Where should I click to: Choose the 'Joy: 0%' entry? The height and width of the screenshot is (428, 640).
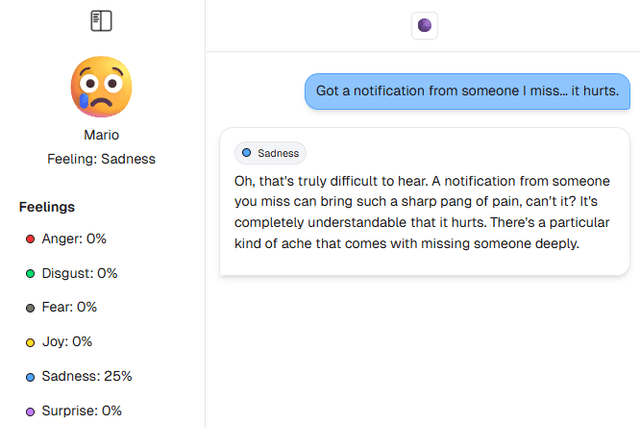click(x=67, y=342)
